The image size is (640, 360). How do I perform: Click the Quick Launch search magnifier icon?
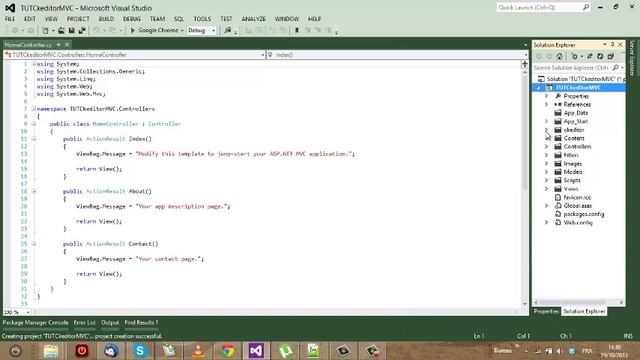586,7
